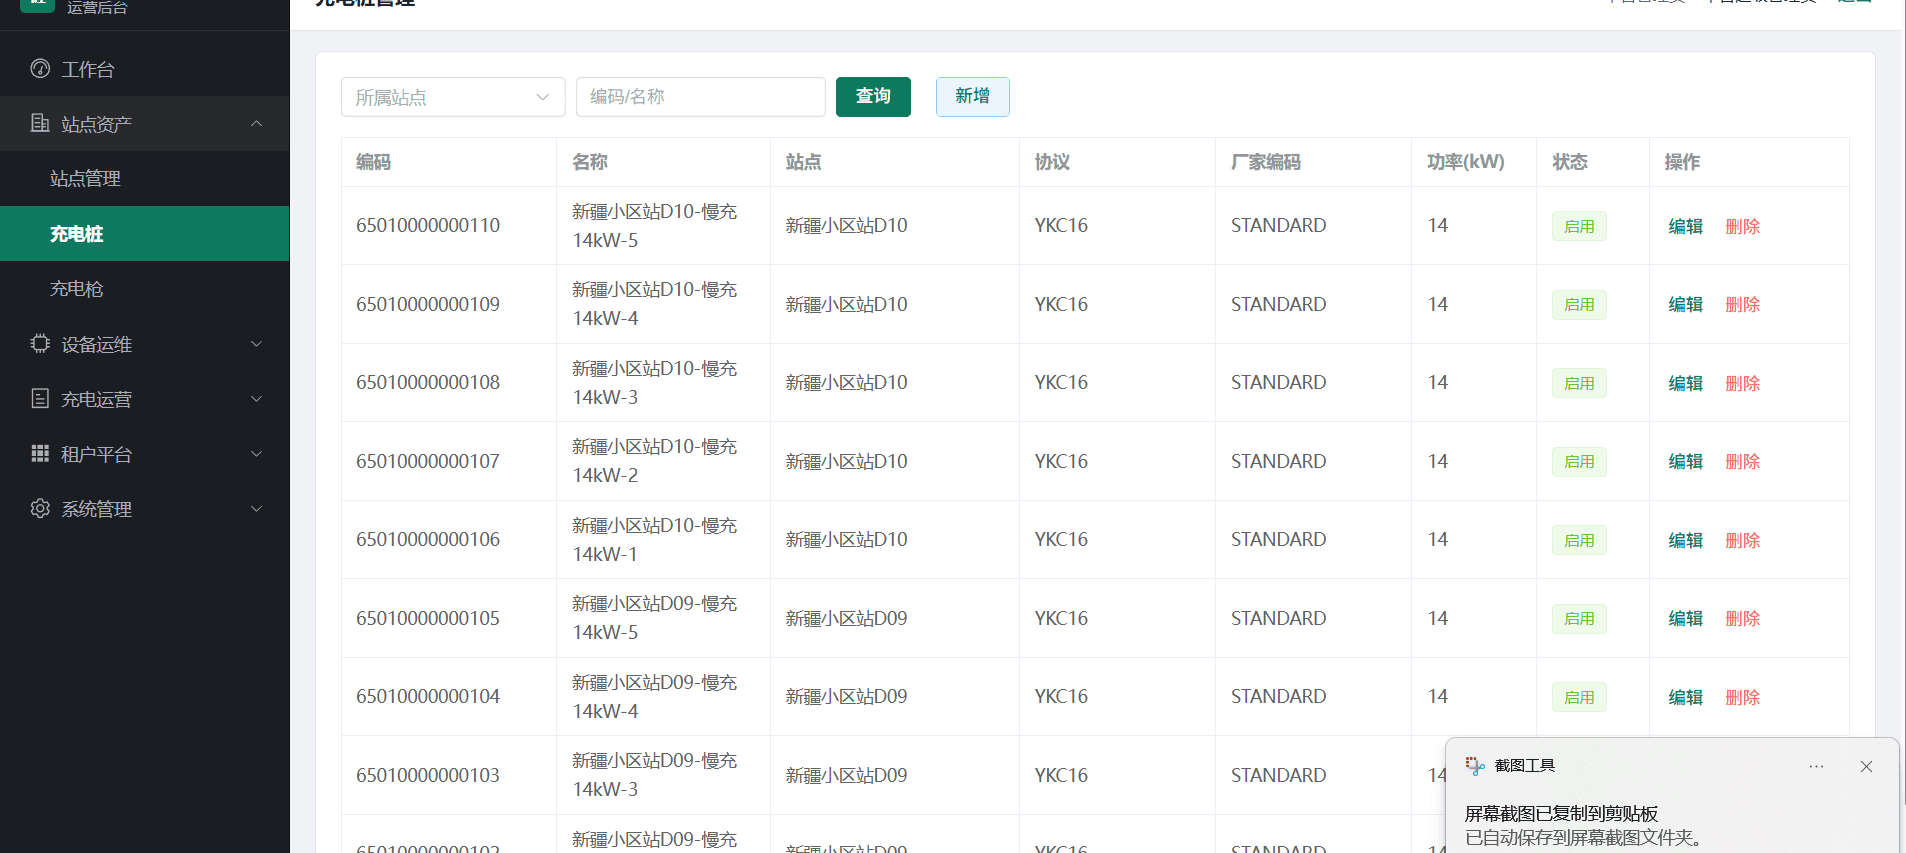Image resolution: width=1906 pixels, height=853 pixels.
Task: Open the 站点管理 menu item
Action: tap(145, 179)
